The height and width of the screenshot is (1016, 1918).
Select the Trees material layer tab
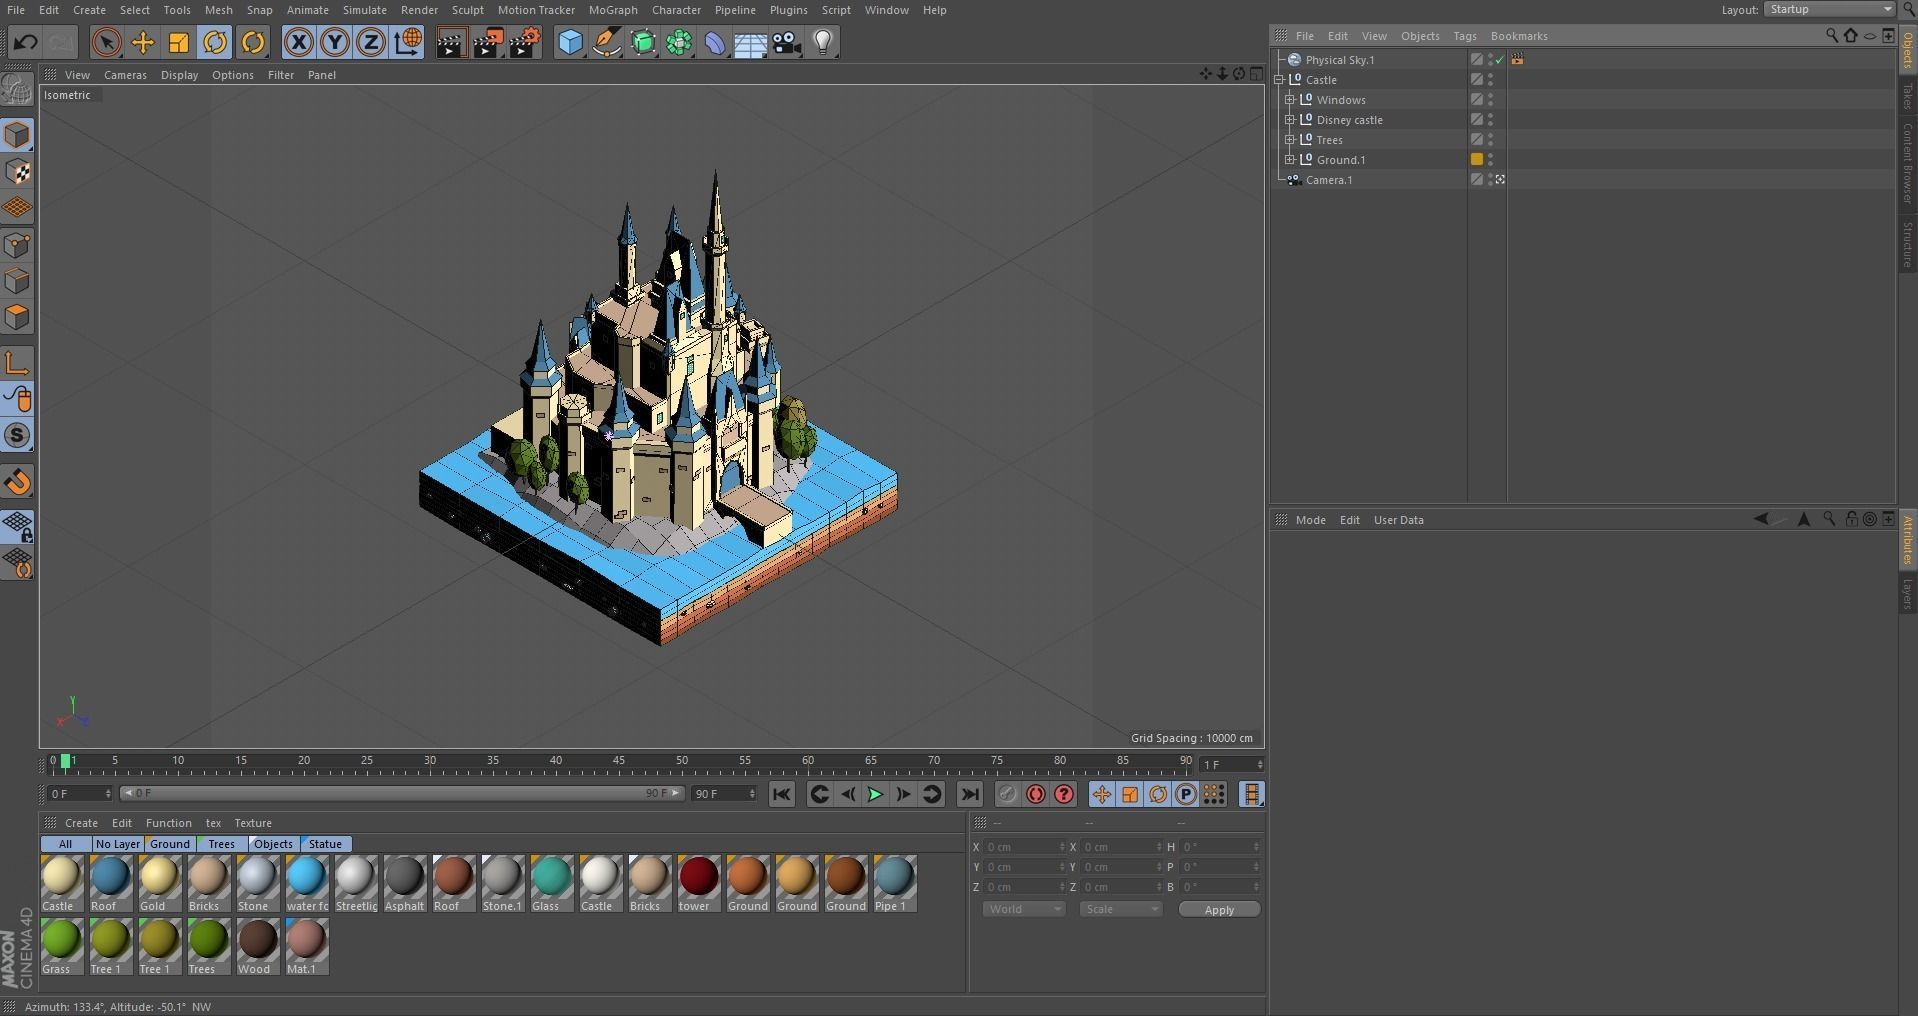[221, 844]
